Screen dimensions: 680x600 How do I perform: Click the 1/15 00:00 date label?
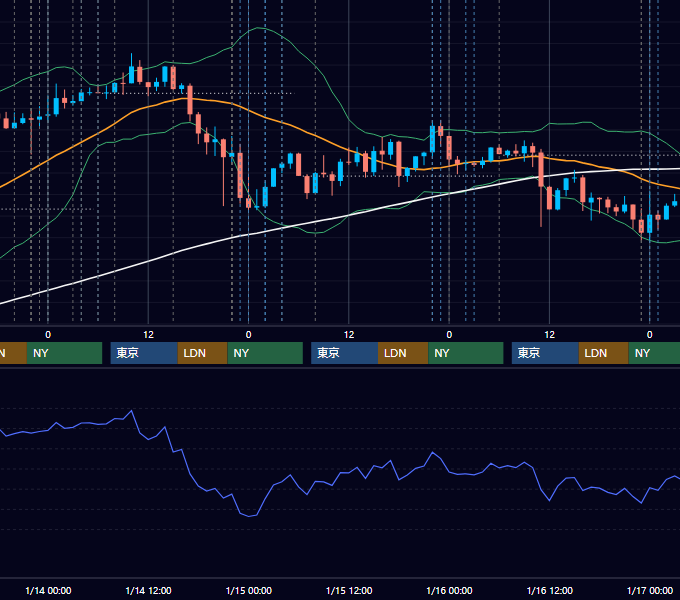click(x=248, y=590)
